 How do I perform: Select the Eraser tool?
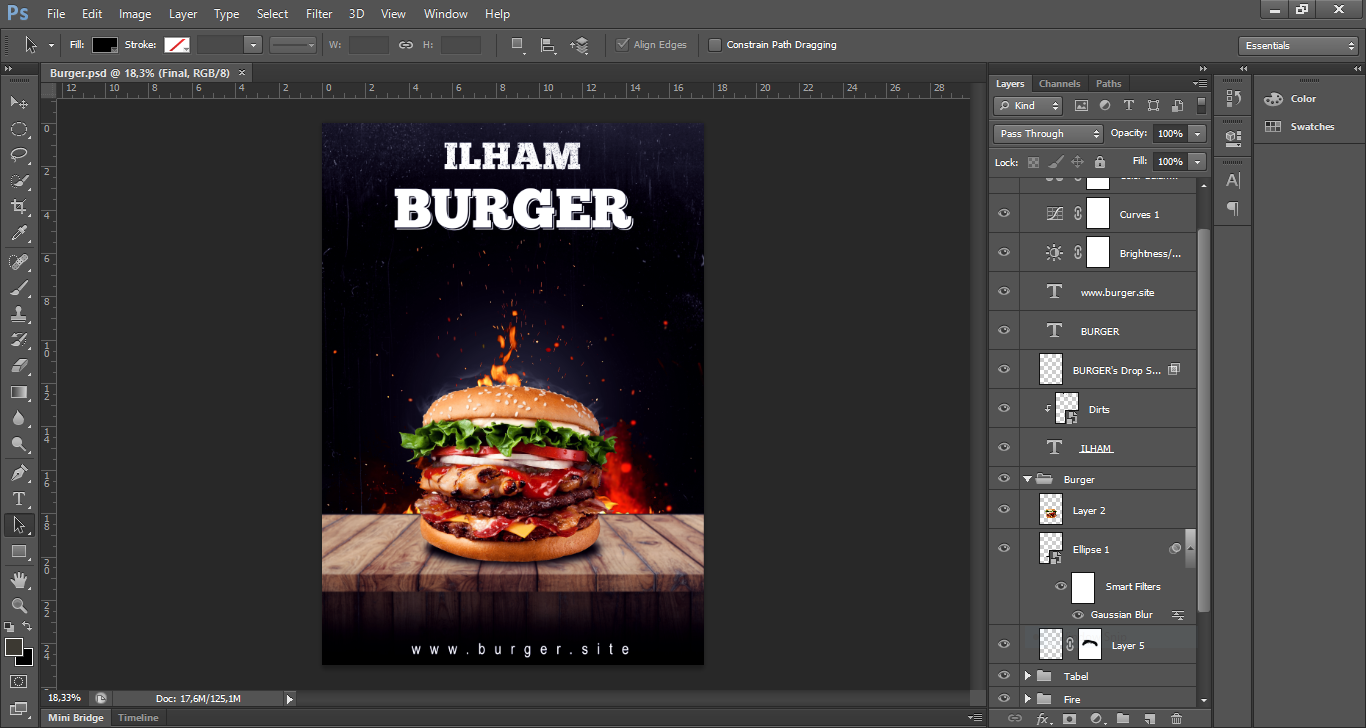point(19,366)
